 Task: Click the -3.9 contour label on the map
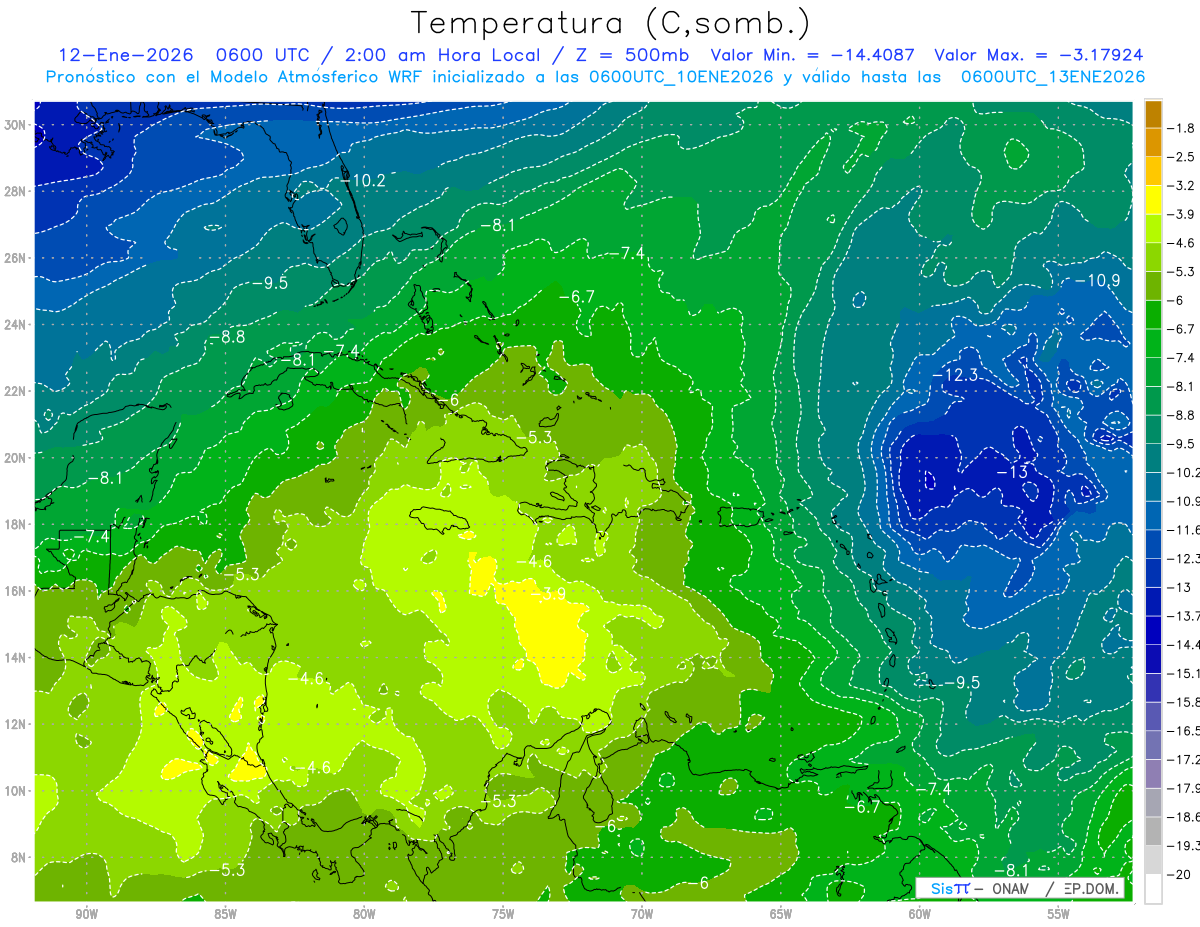547,593
